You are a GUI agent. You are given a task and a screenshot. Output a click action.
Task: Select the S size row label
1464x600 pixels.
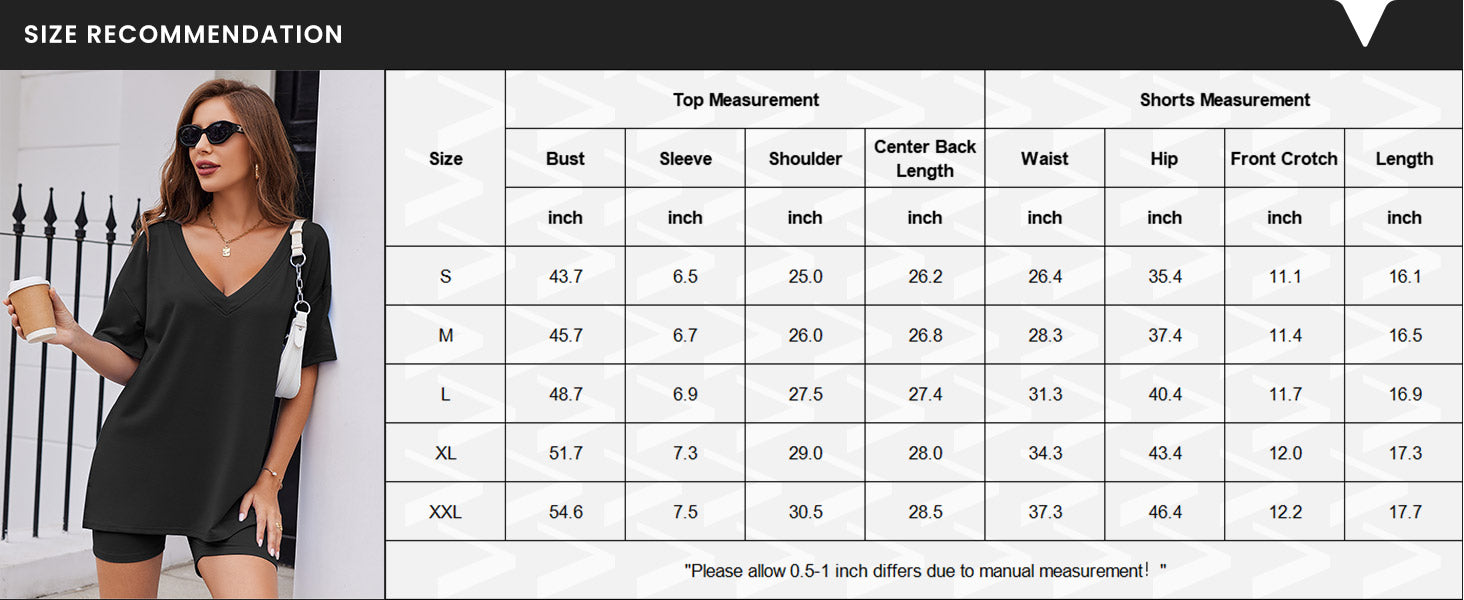click(445, 276)
